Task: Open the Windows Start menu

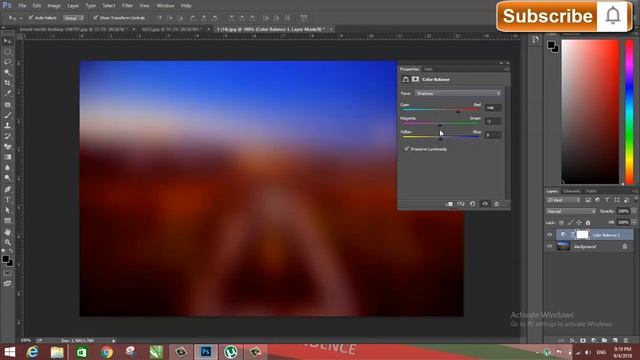Action: (9, 352)
